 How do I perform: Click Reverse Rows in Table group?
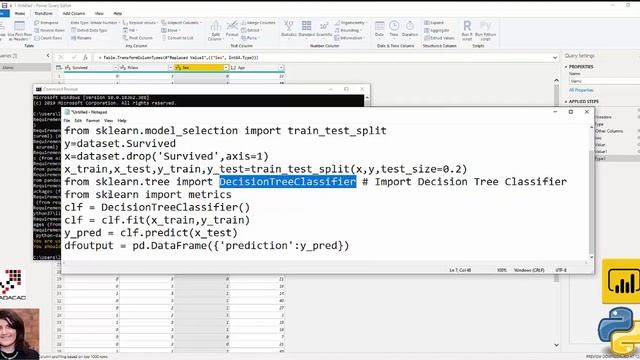coord(49,30)
